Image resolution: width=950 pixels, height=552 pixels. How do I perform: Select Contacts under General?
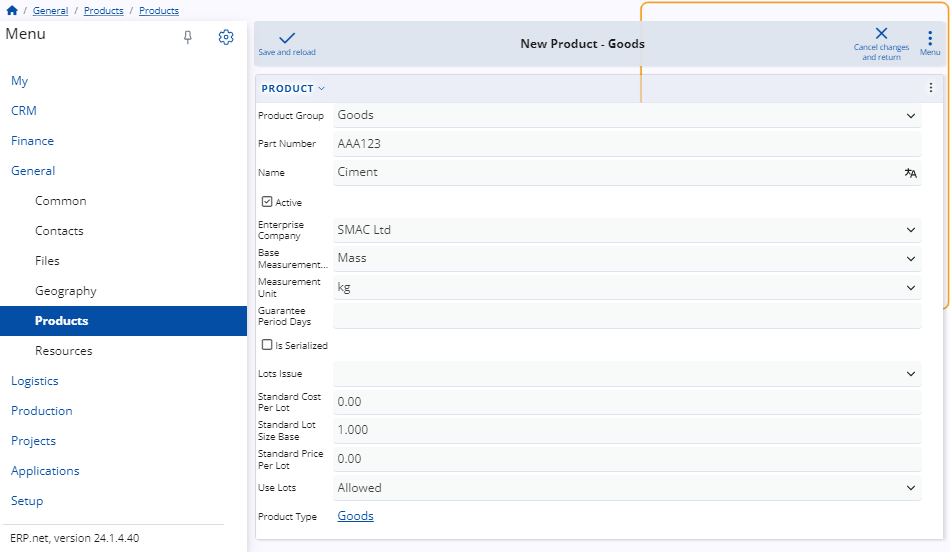click(x=59, y=231)
